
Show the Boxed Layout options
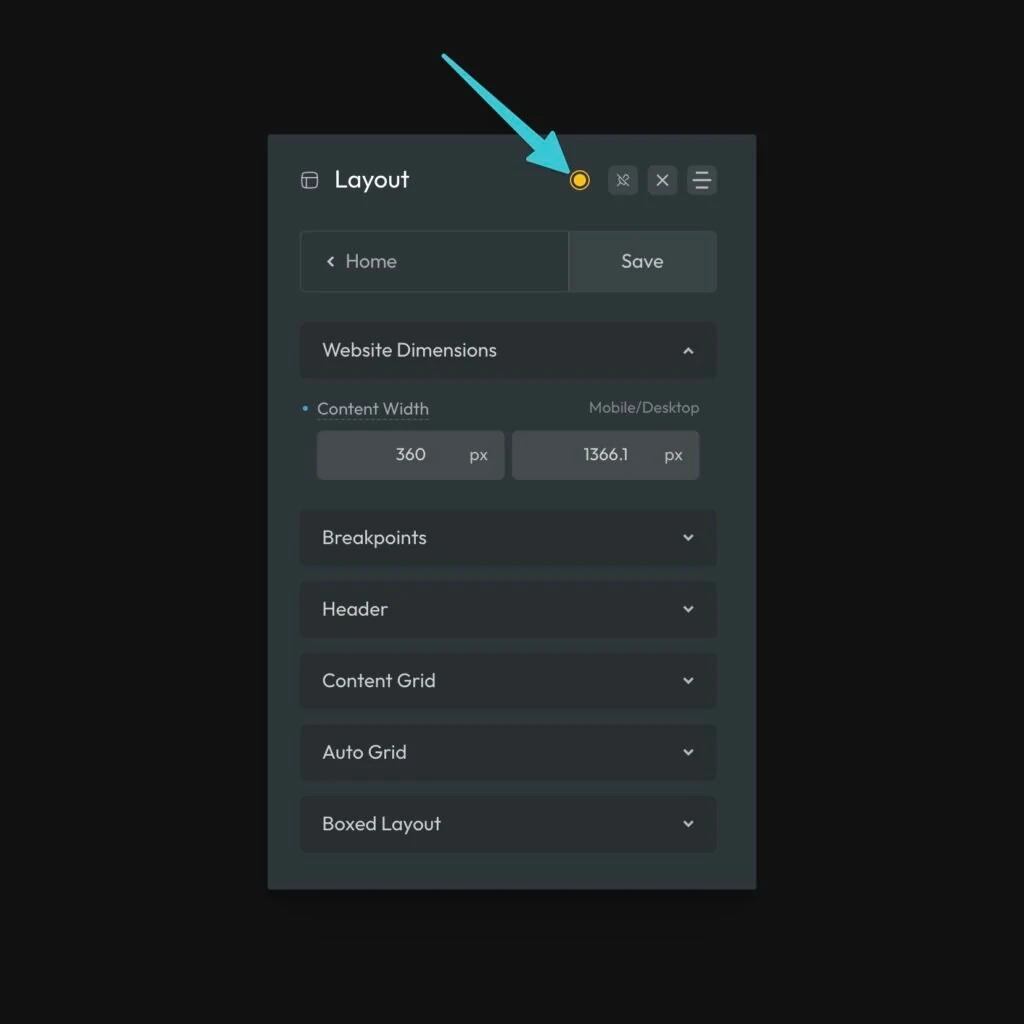(508, 824)
